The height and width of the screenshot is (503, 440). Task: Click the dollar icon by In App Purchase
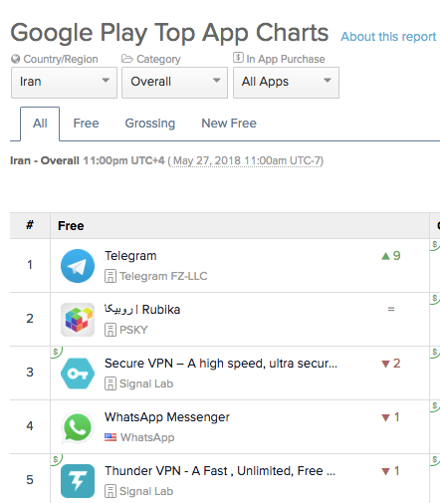[238, 58]
